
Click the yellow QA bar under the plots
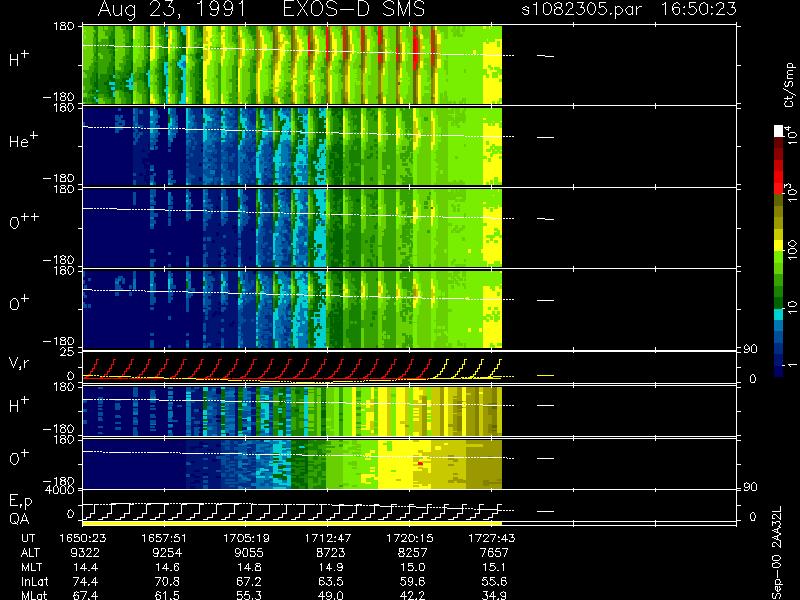(292, 523)
